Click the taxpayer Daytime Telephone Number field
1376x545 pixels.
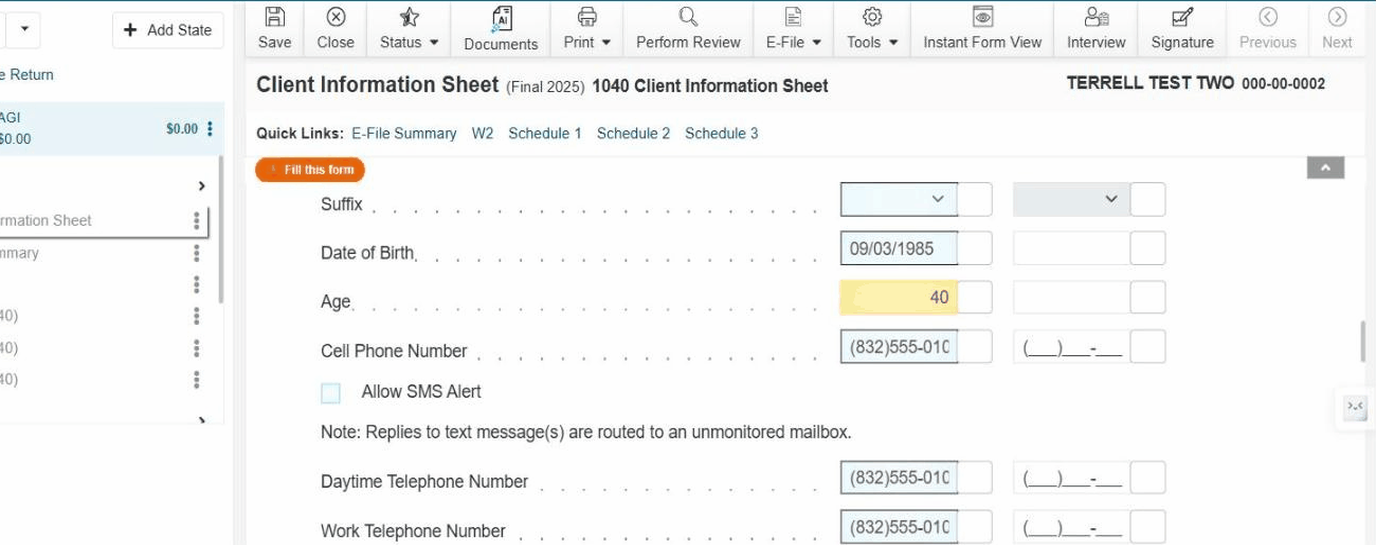[899, 477]
